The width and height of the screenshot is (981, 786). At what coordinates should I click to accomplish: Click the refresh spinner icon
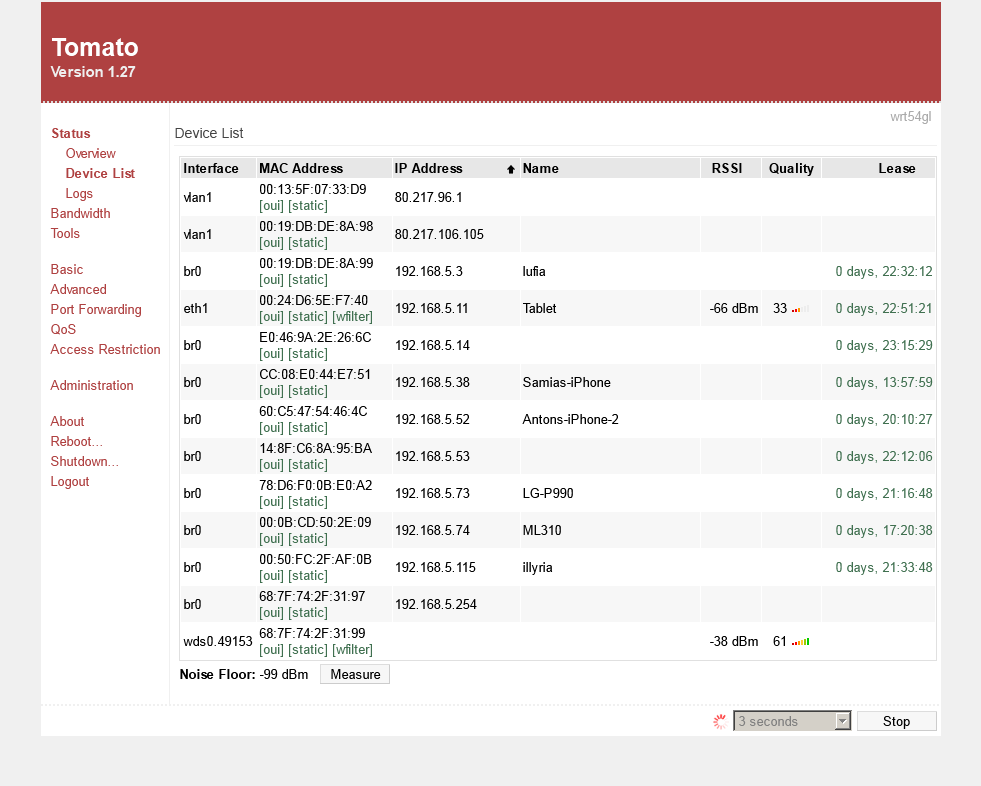click(719, 721)
